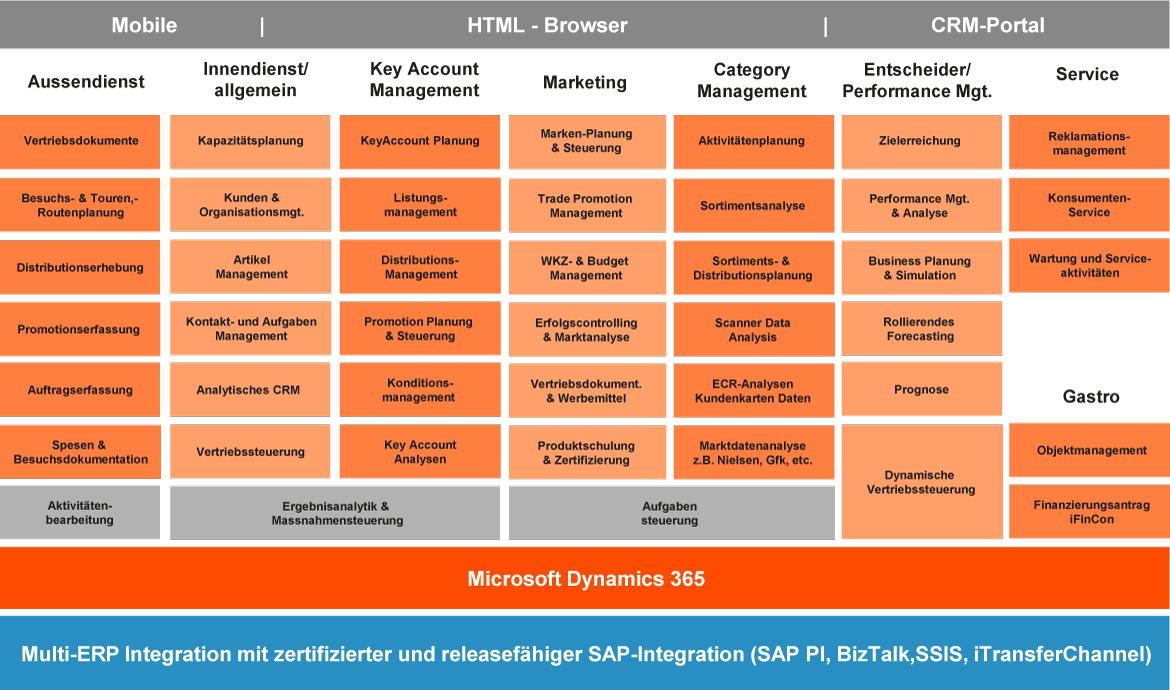Click the Innendienst/allgemein column heading

click(x=255, y=80)
